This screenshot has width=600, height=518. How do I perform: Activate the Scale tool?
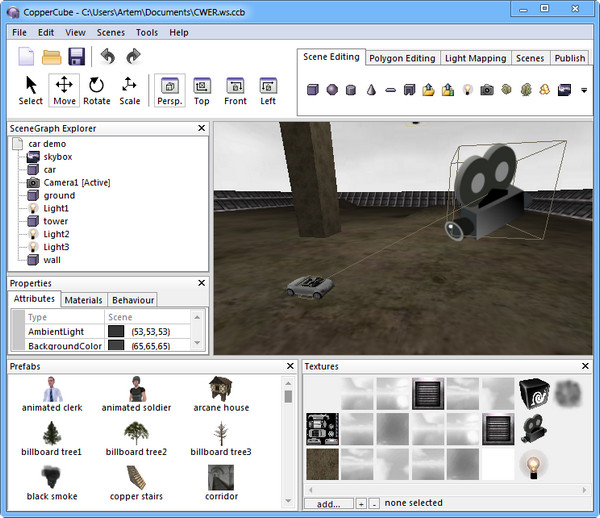tap(130, 90)
